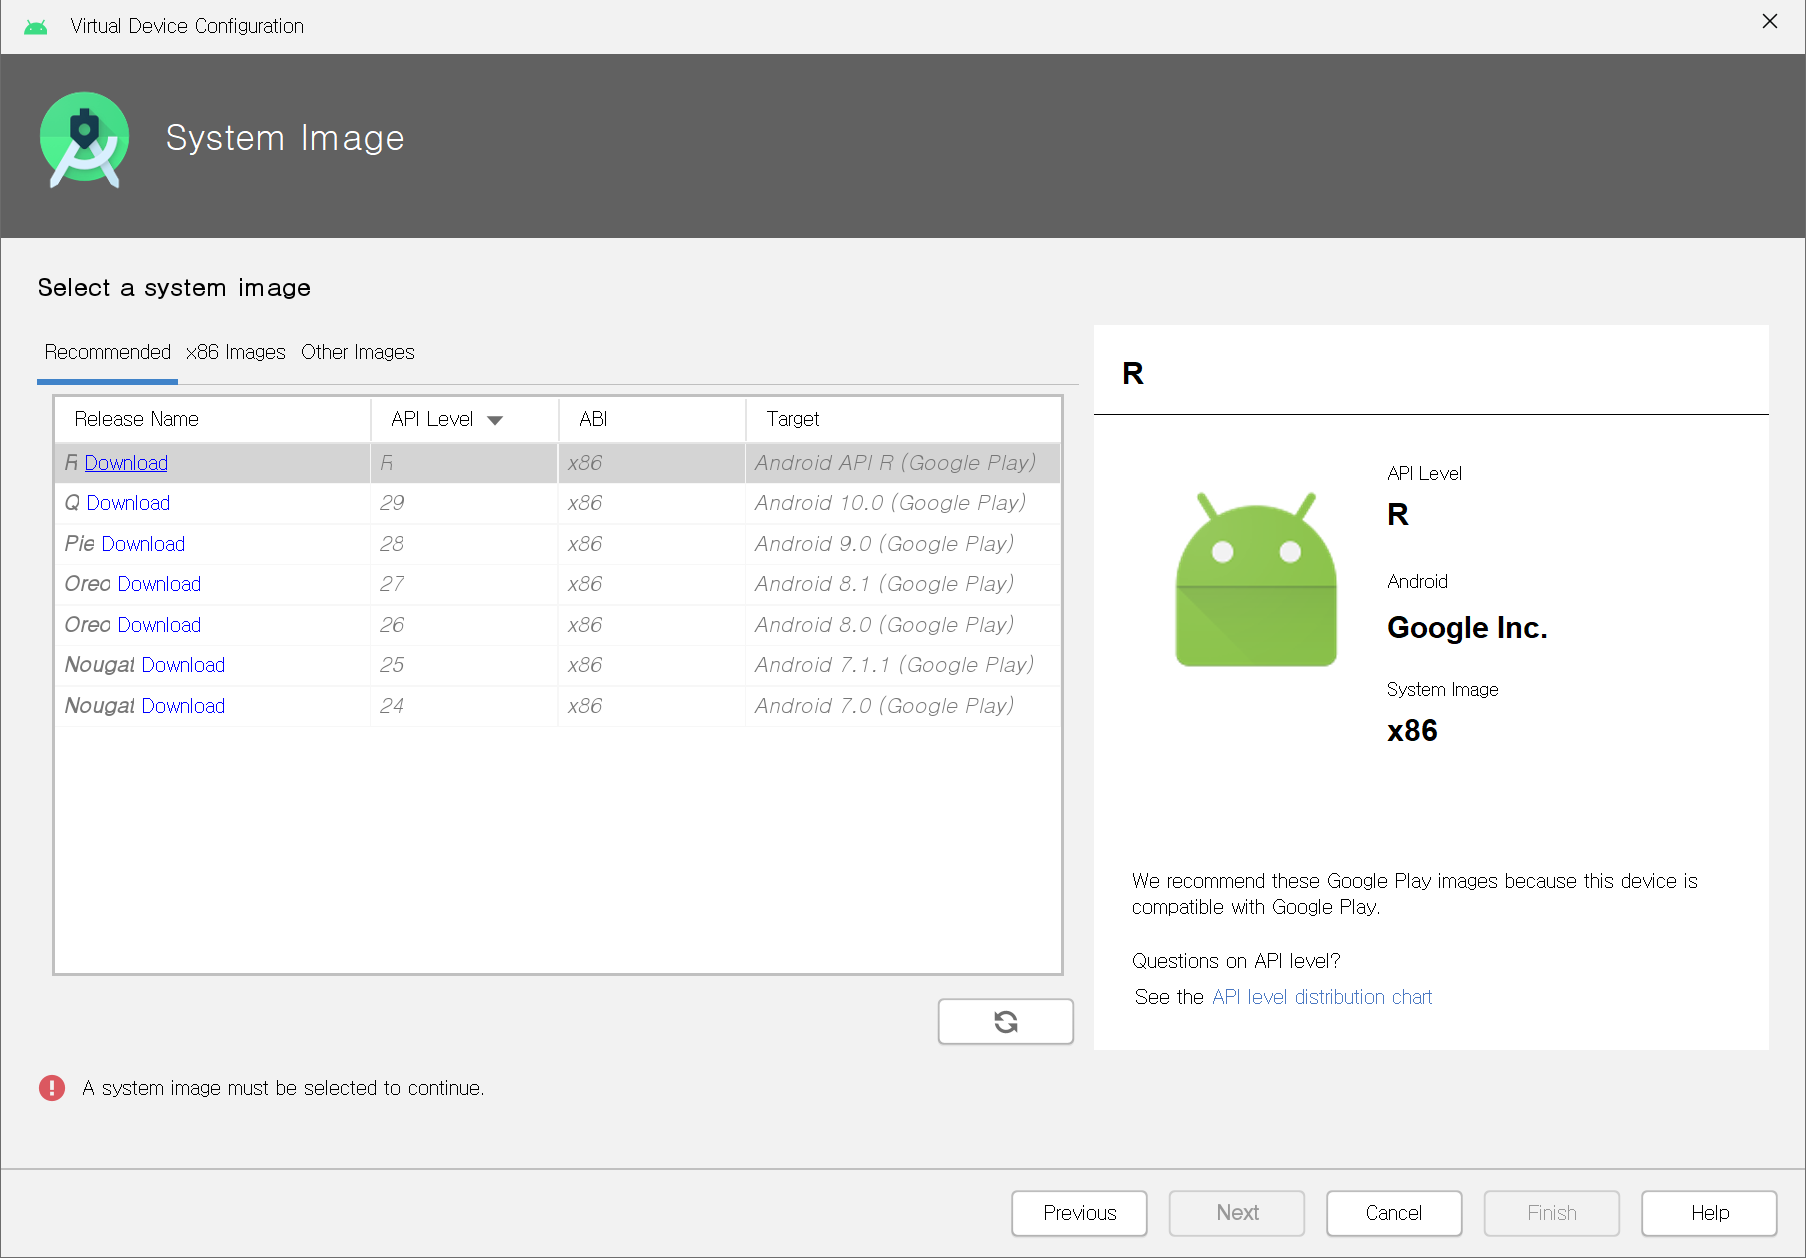Open Help for this dialog
1806x1258 pixels.
1709,1213
